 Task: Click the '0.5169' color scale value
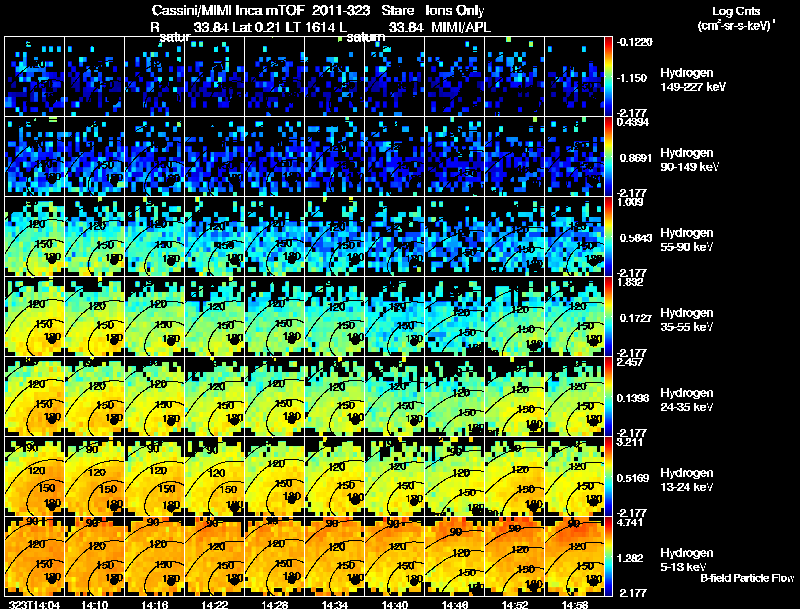click(x=633, y=478)
